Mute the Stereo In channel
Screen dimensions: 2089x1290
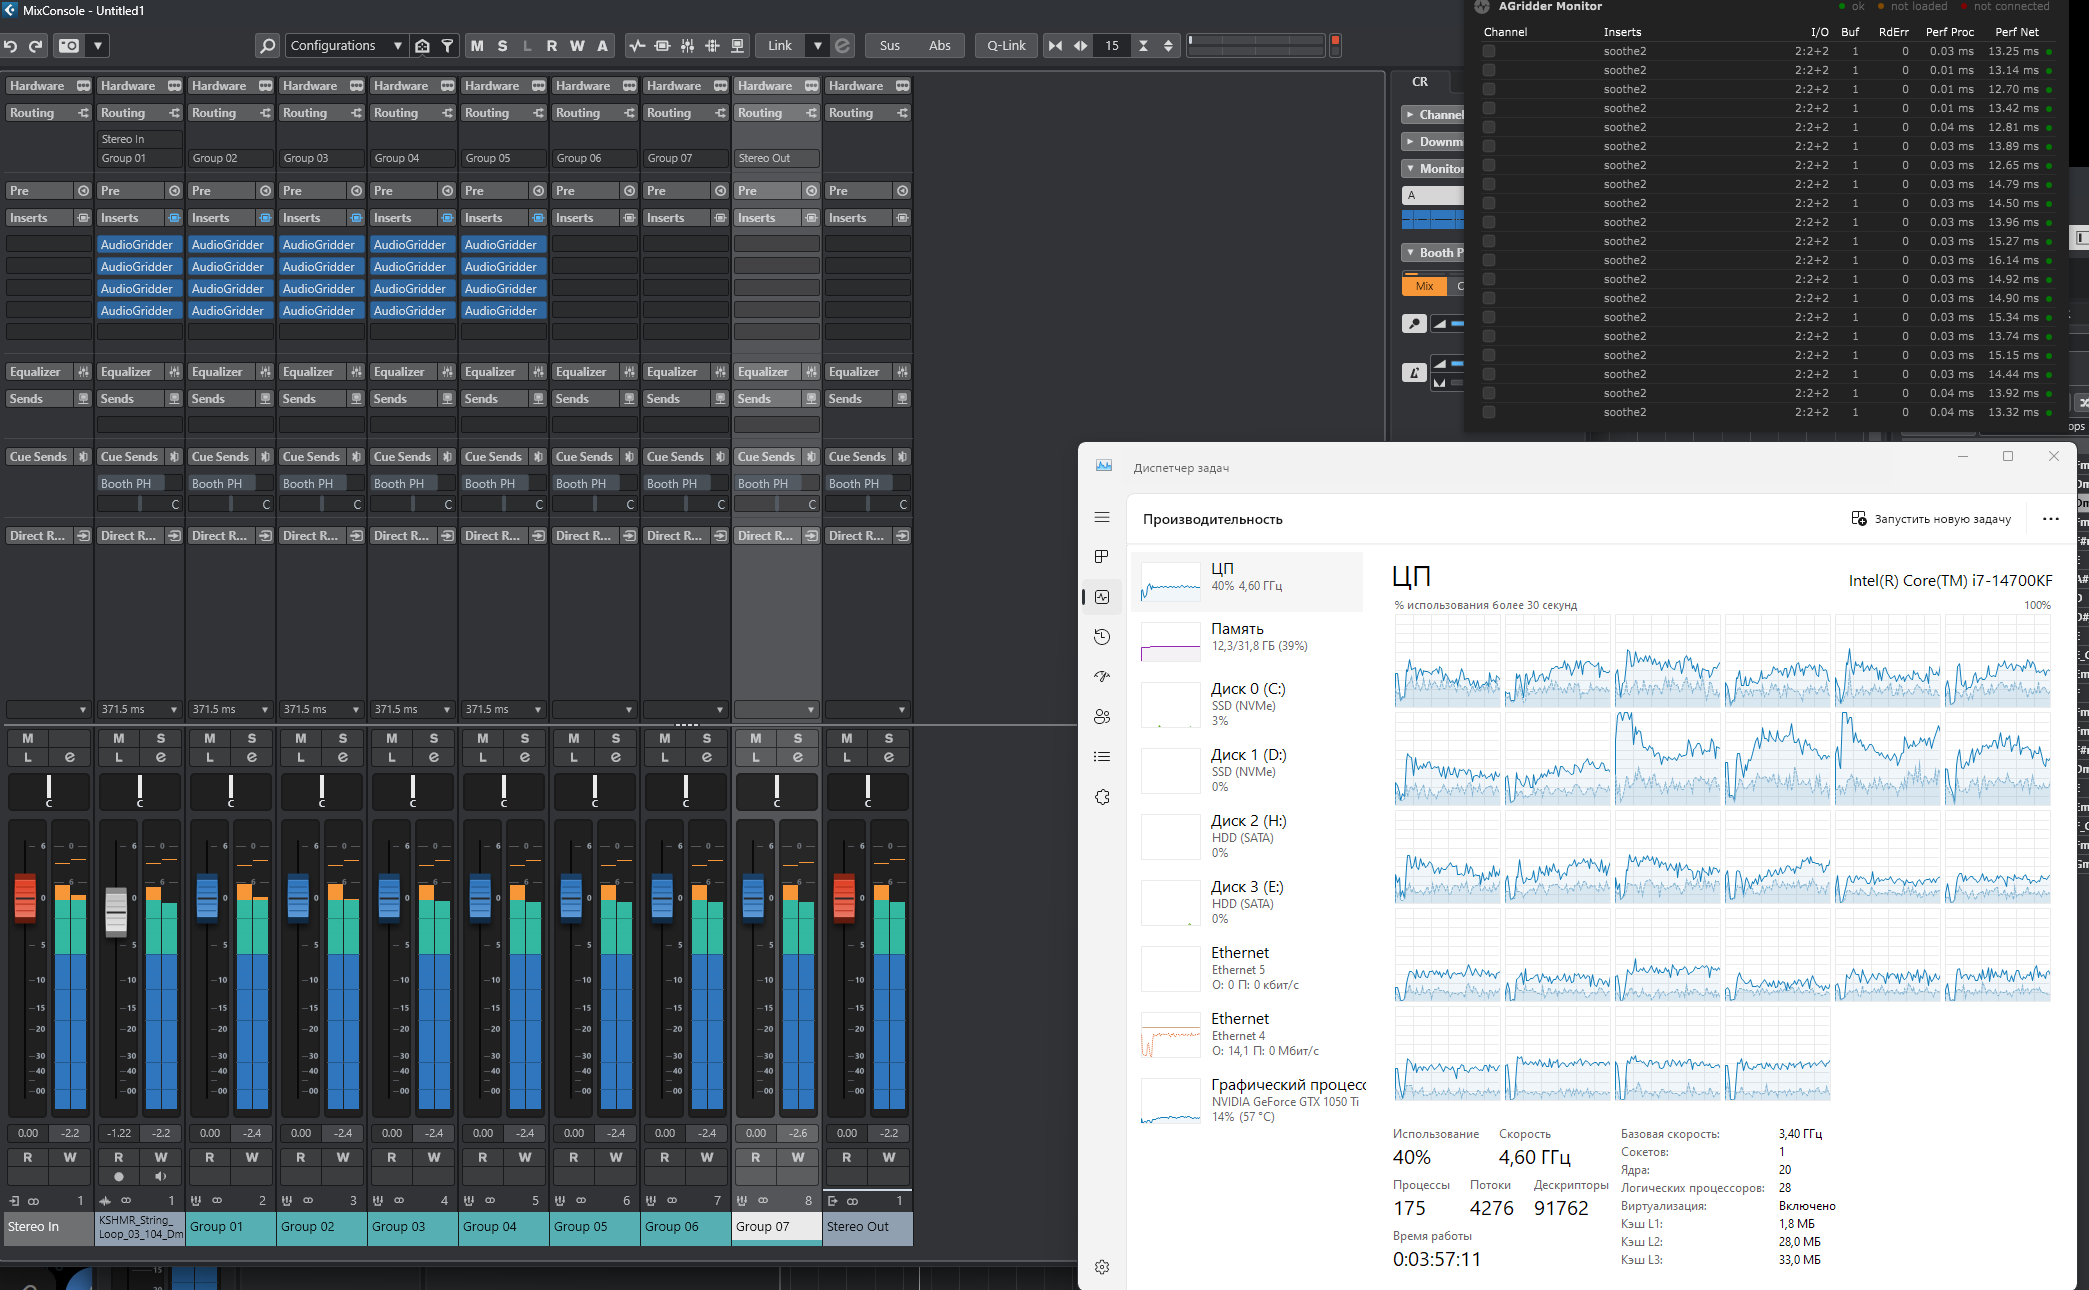pos(28,738)
